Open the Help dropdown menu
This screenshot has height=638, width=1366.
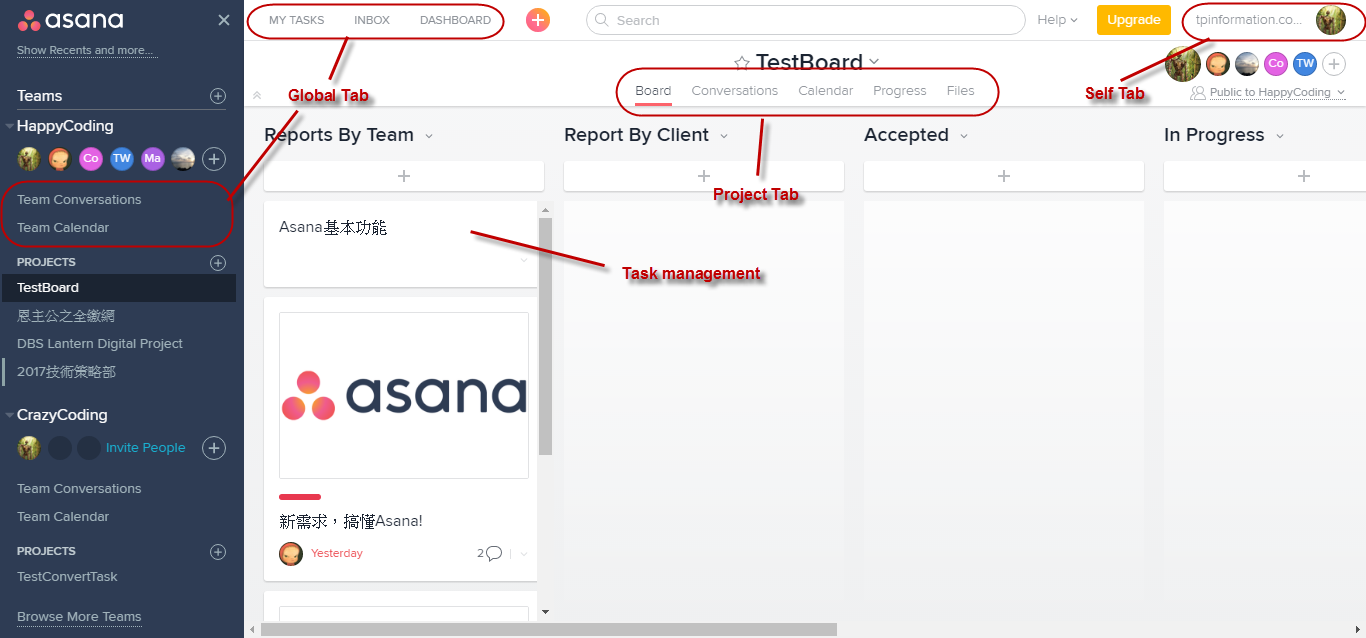pos(1057,20)
